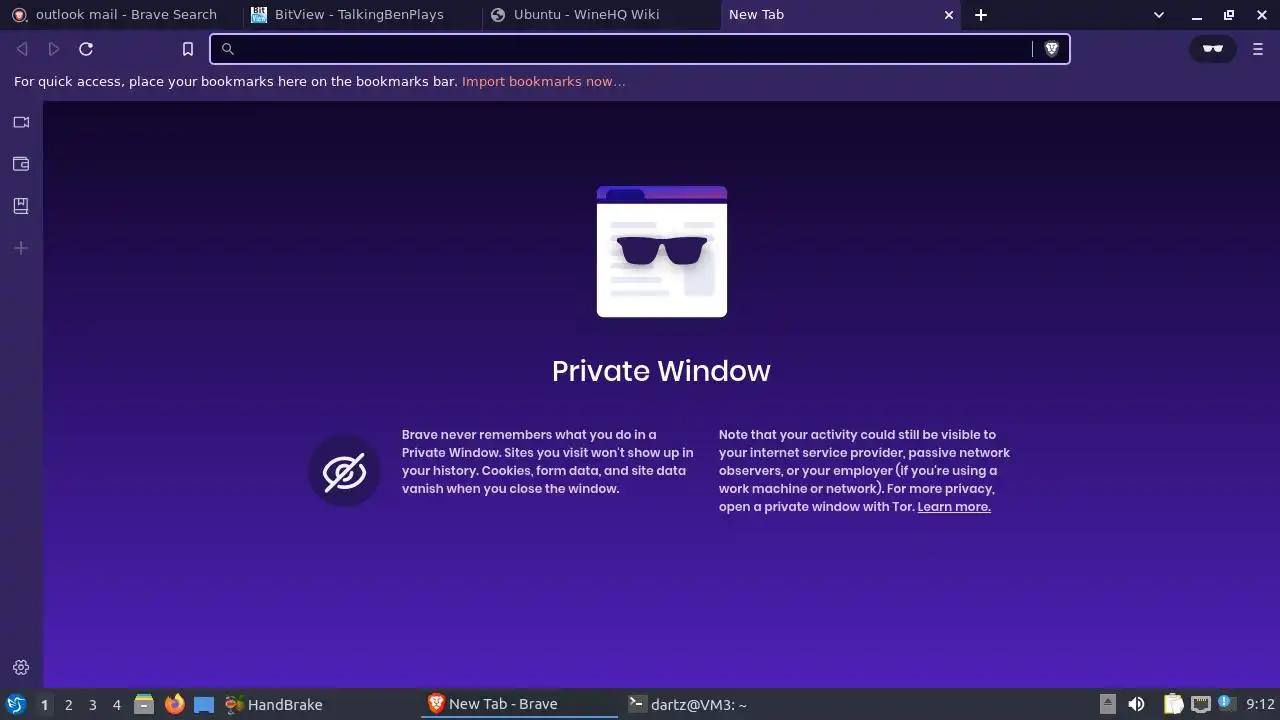This screenshot has height=720, width=1280.
Task: Reload the current page
Action: pos(86,49)
